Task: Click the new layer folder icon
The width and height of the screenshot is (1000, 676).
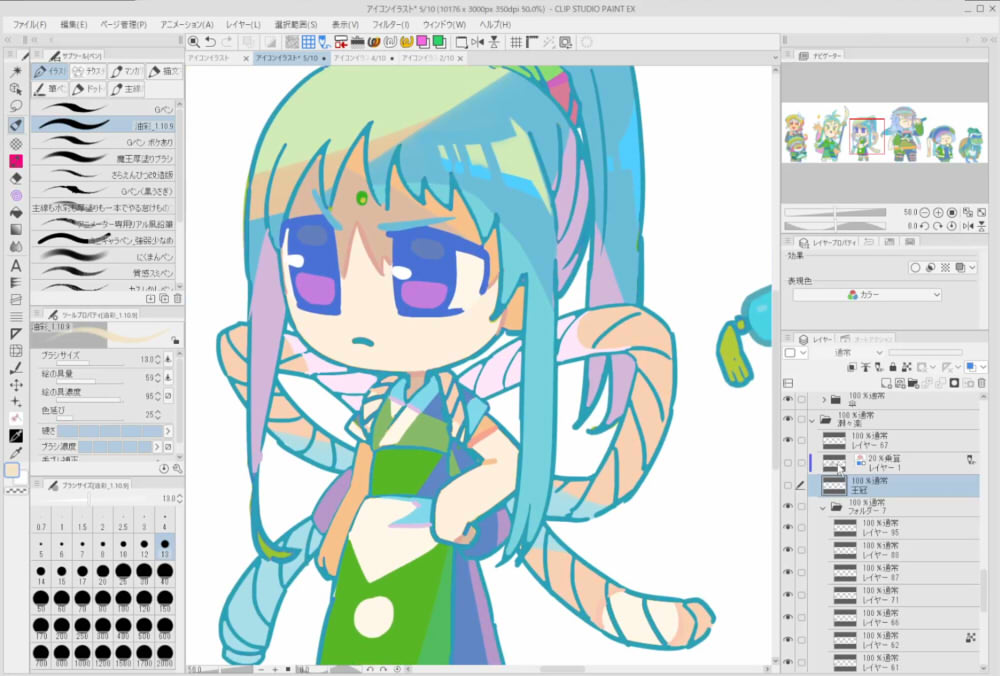Action: (913, 383)
